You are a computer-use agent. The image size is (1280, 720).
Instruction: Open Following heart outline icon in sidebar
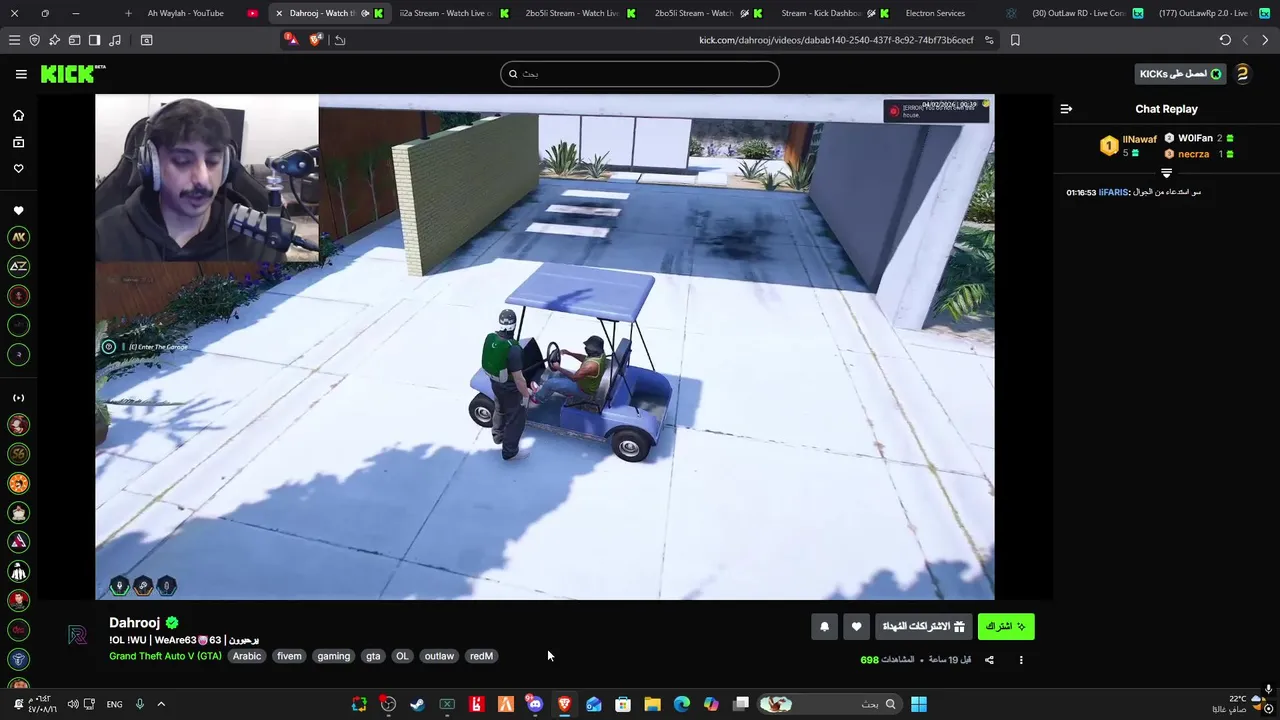point(18,168)
